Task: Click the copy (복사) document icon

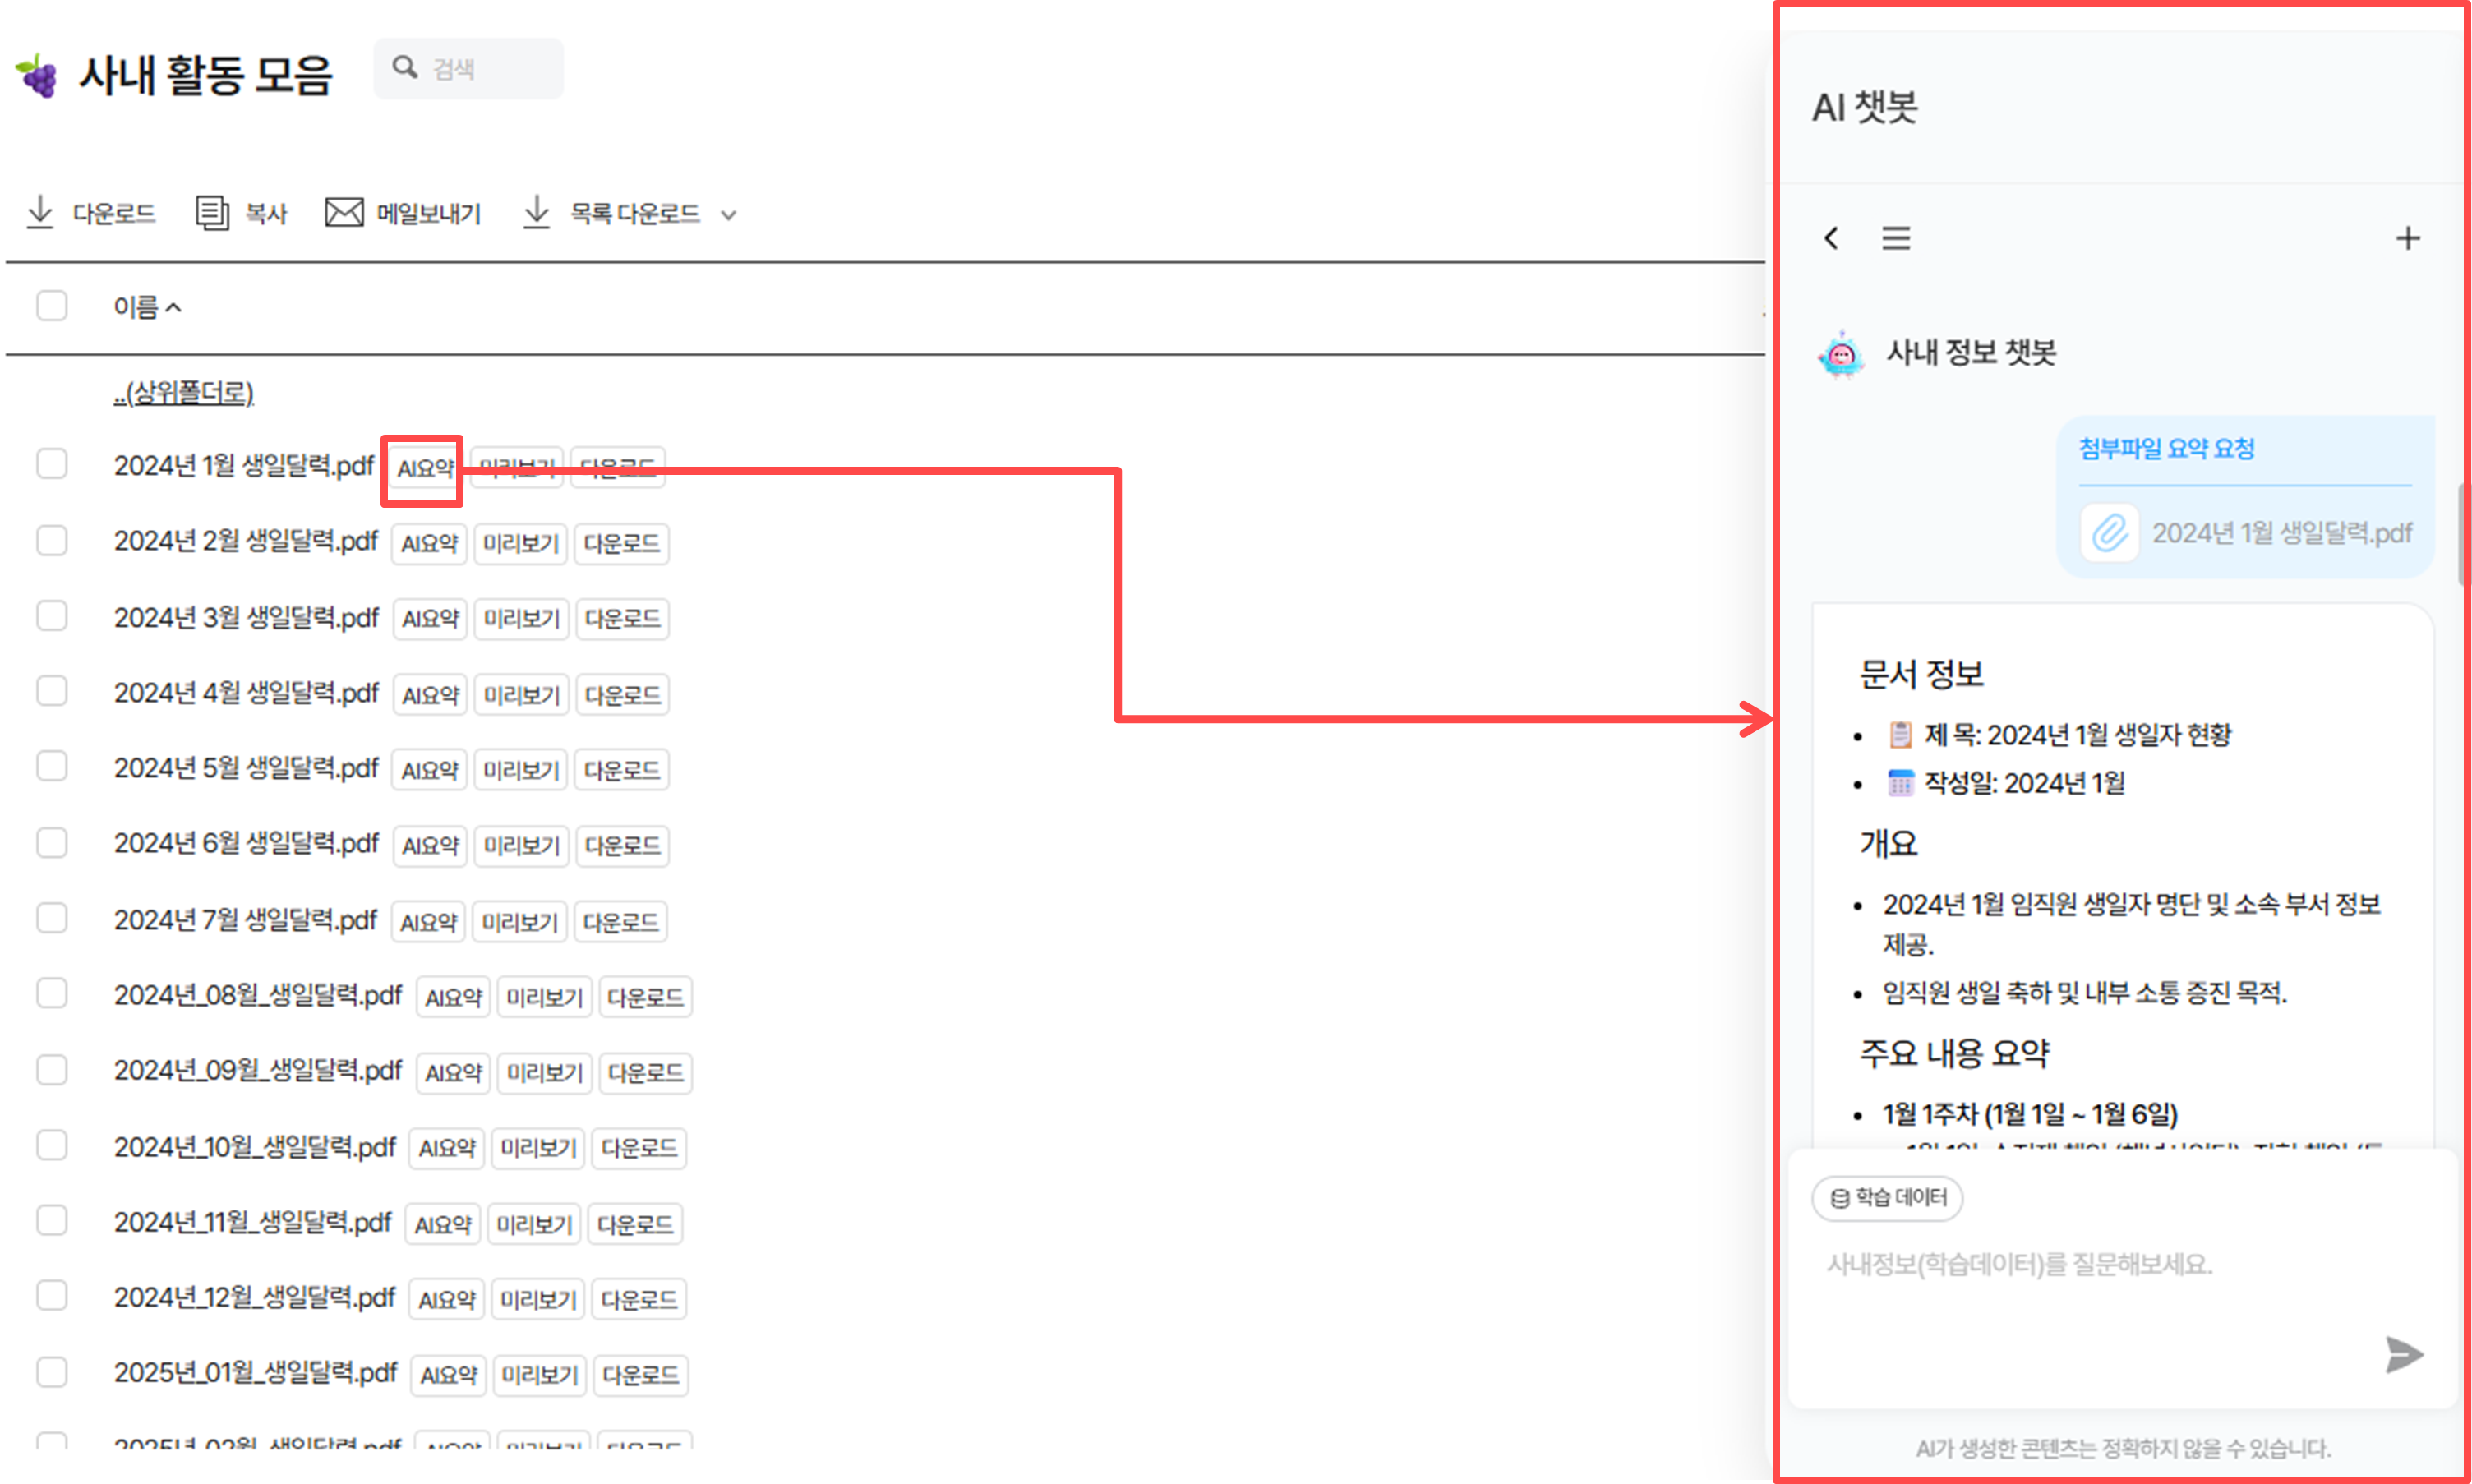Action: coord(212,212)
